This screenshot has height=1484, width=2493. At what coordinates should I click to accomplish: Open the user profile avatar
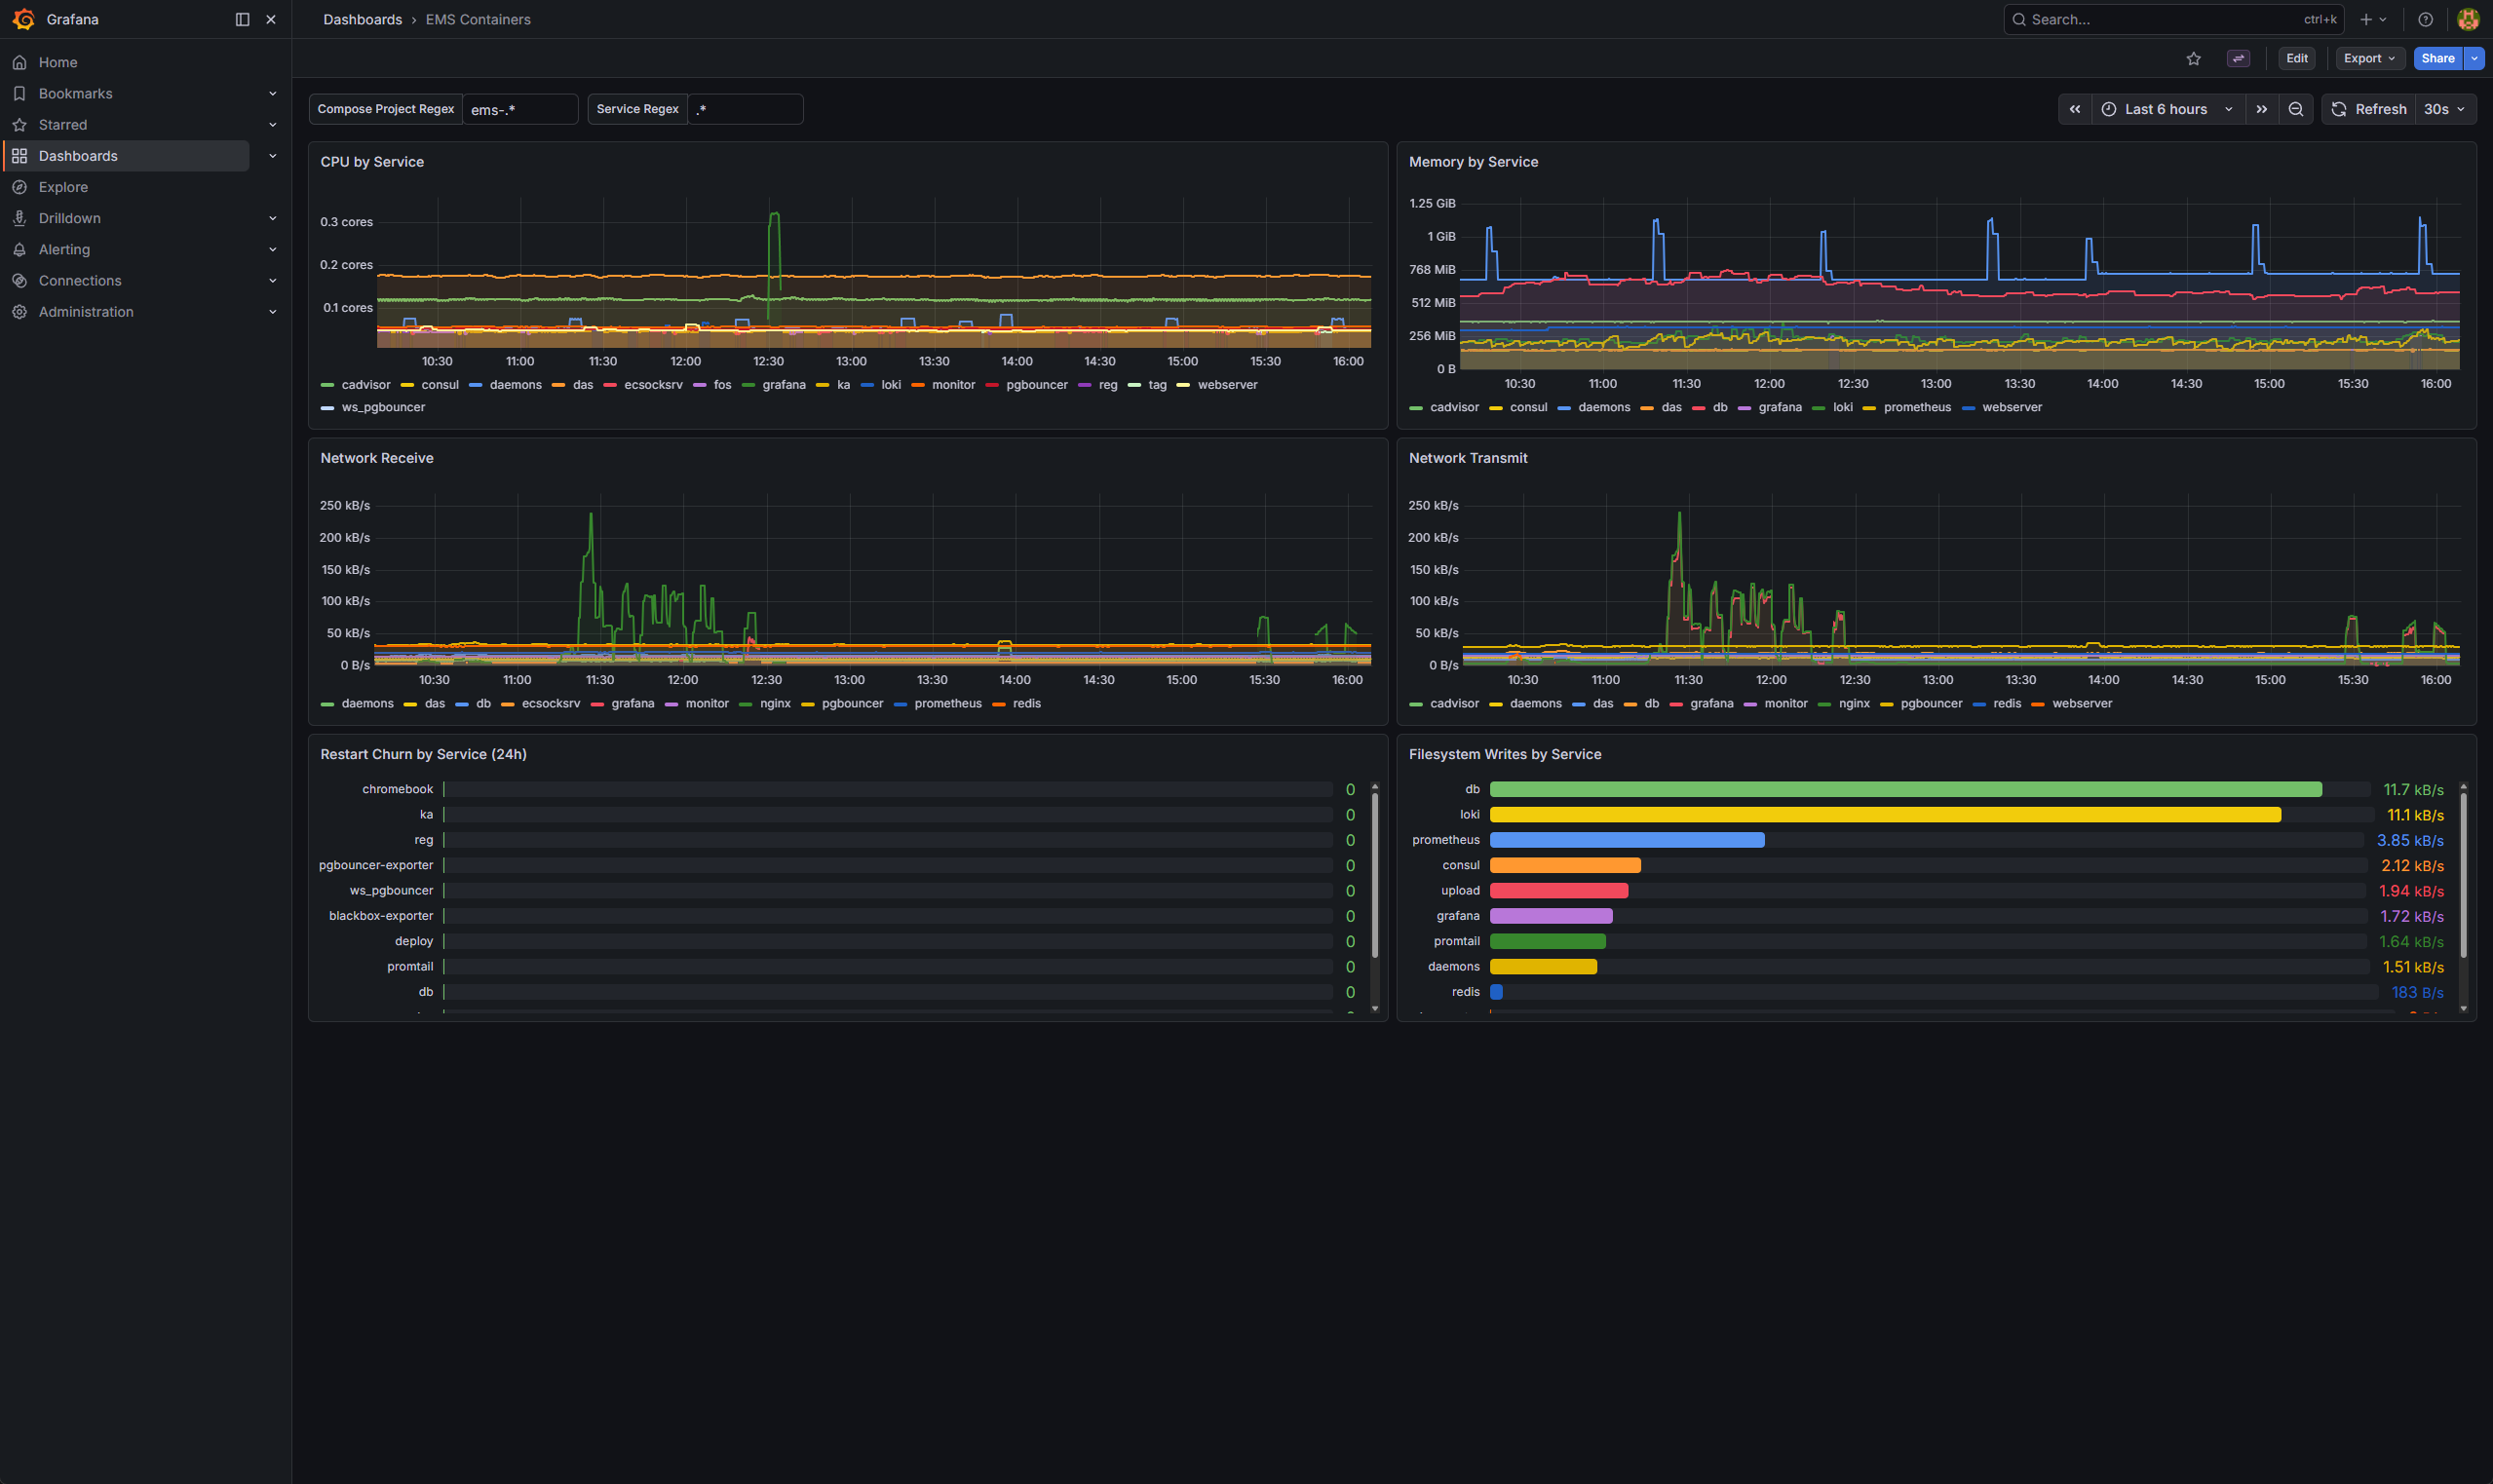[x=2468, y=19]
